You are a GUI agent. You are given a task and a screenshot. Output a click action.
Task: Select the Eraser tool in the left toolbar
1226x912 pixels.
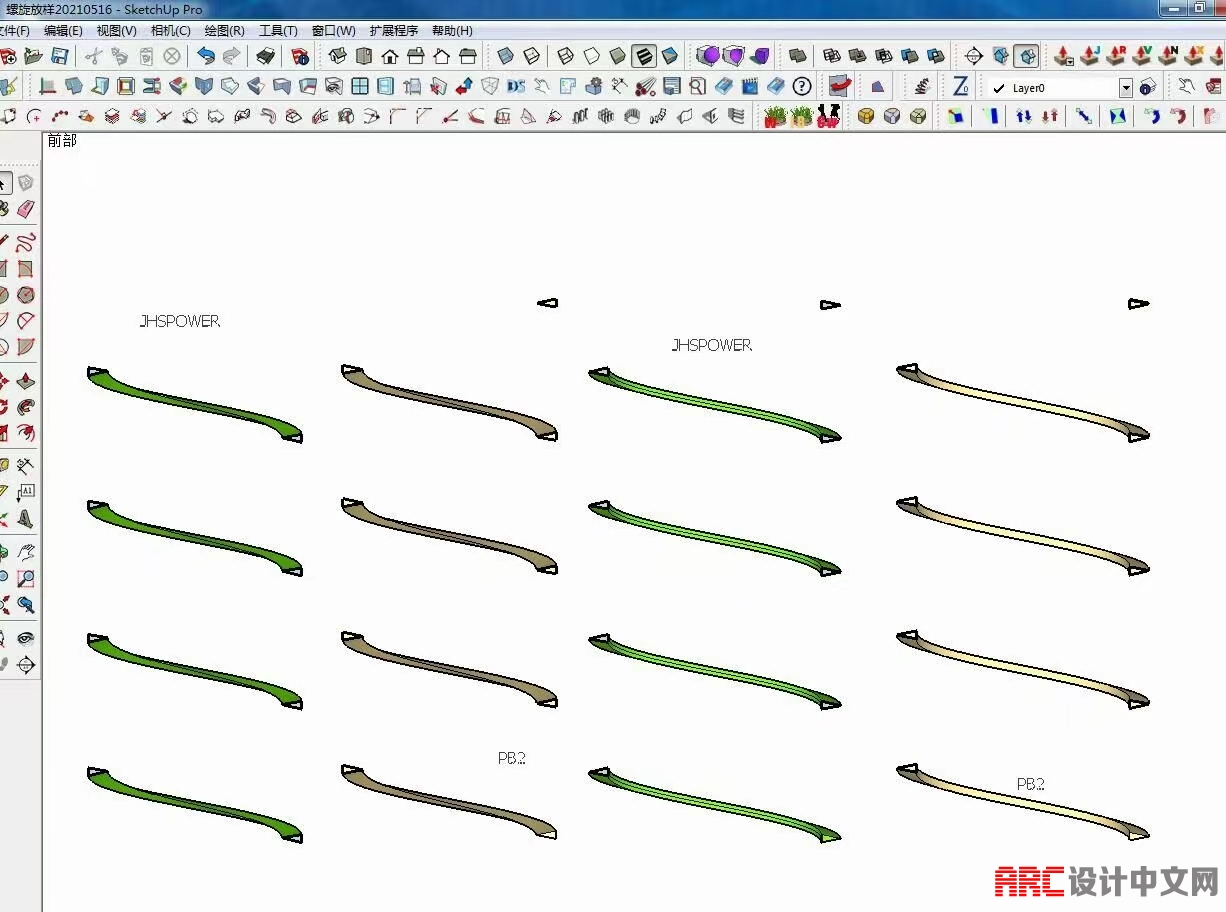click(26, 209)
